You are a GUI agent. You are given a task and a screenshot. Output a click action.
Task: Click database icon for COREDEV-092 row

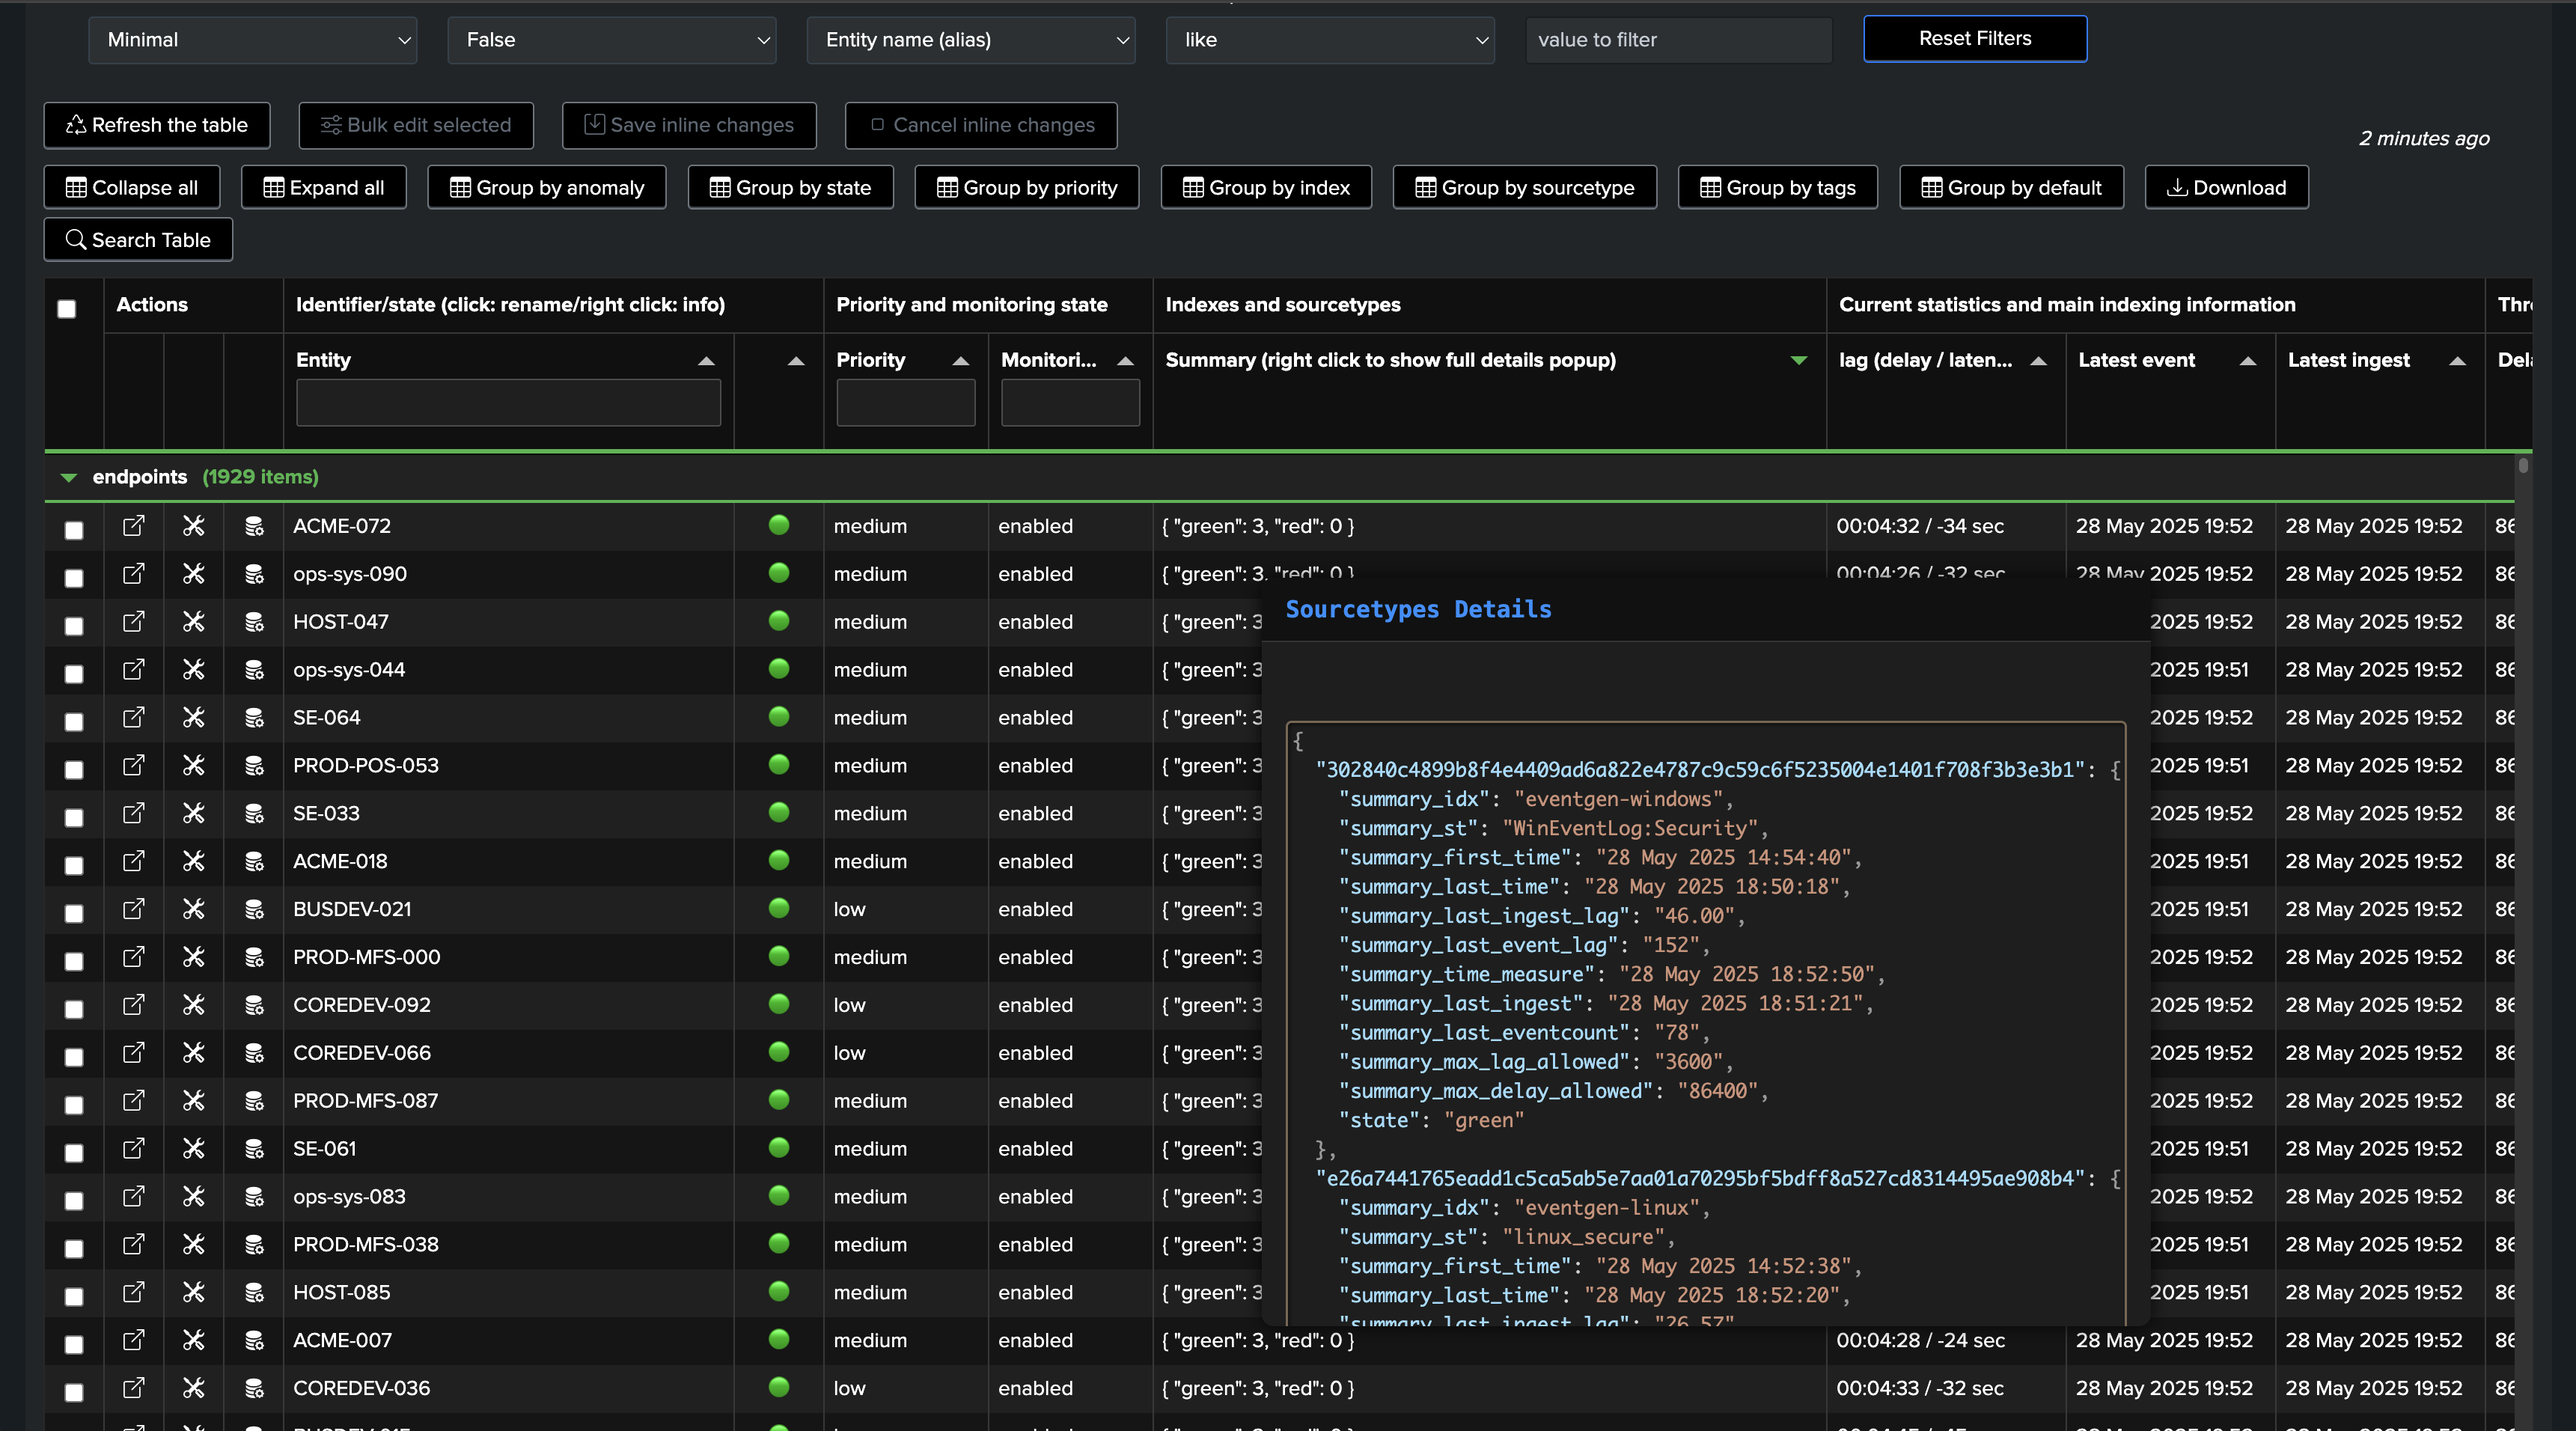pyautogui.click(x=254, y=1005)
